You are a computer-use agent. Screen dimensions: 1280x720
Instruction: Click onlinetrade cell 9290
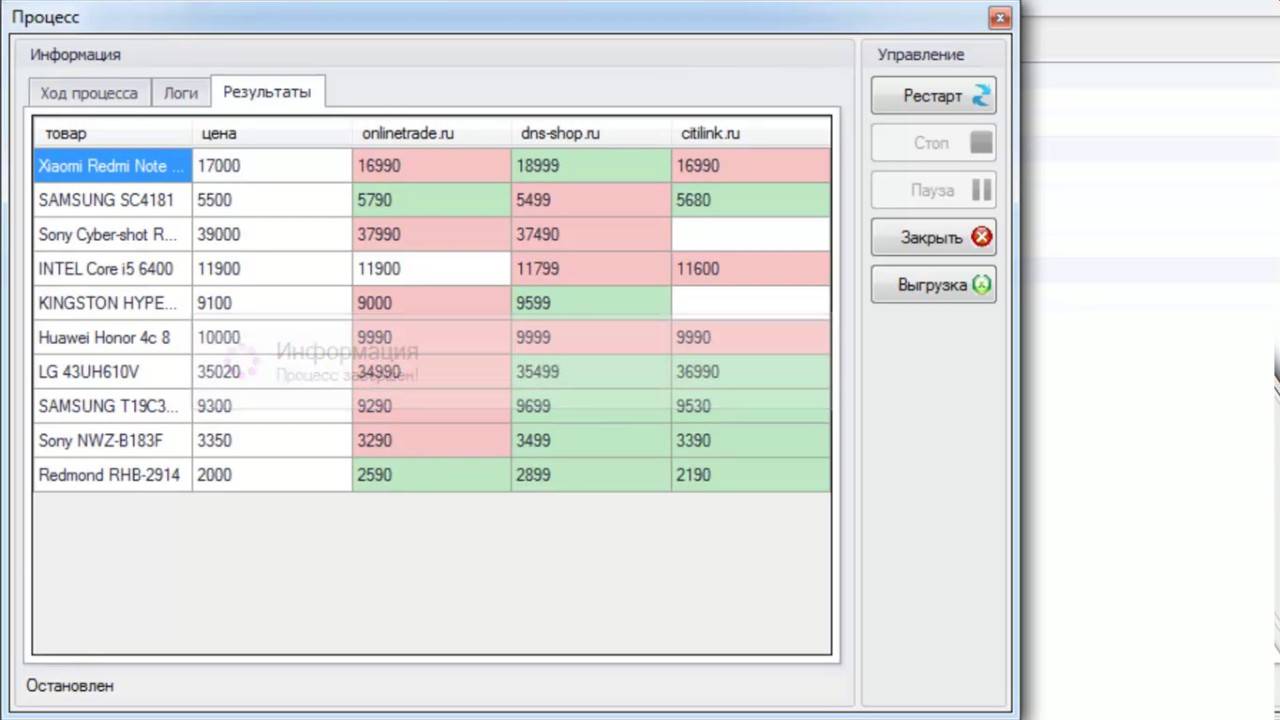tap(432, 406)
